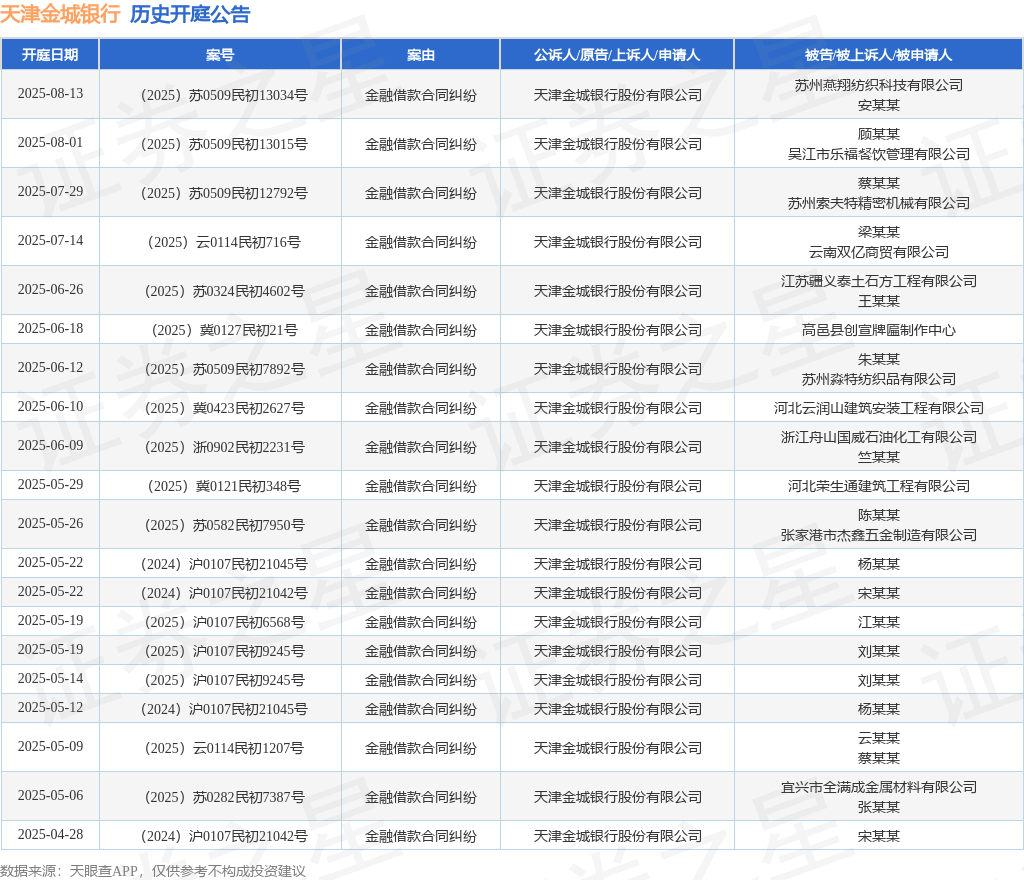1024x880 pixels.
Task: Click defendant 宜兴市全满成金属材料有限公司
Action: click(x=878, y=787)
